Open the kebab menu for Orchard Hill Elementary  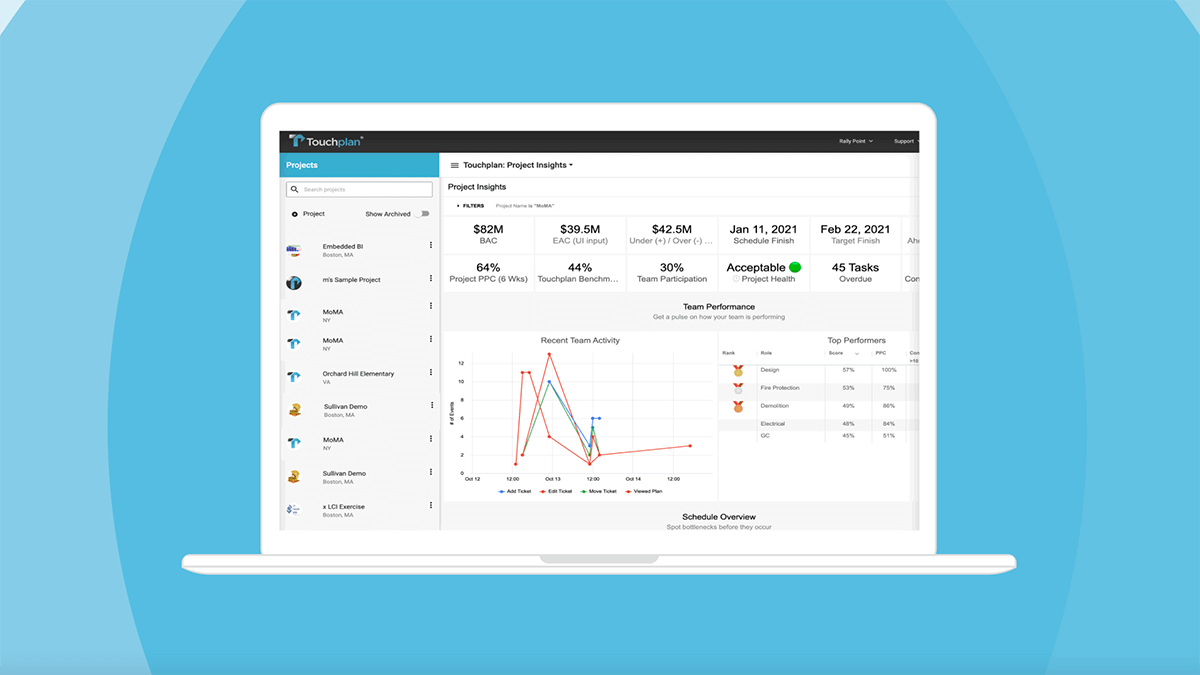[431, 372]
